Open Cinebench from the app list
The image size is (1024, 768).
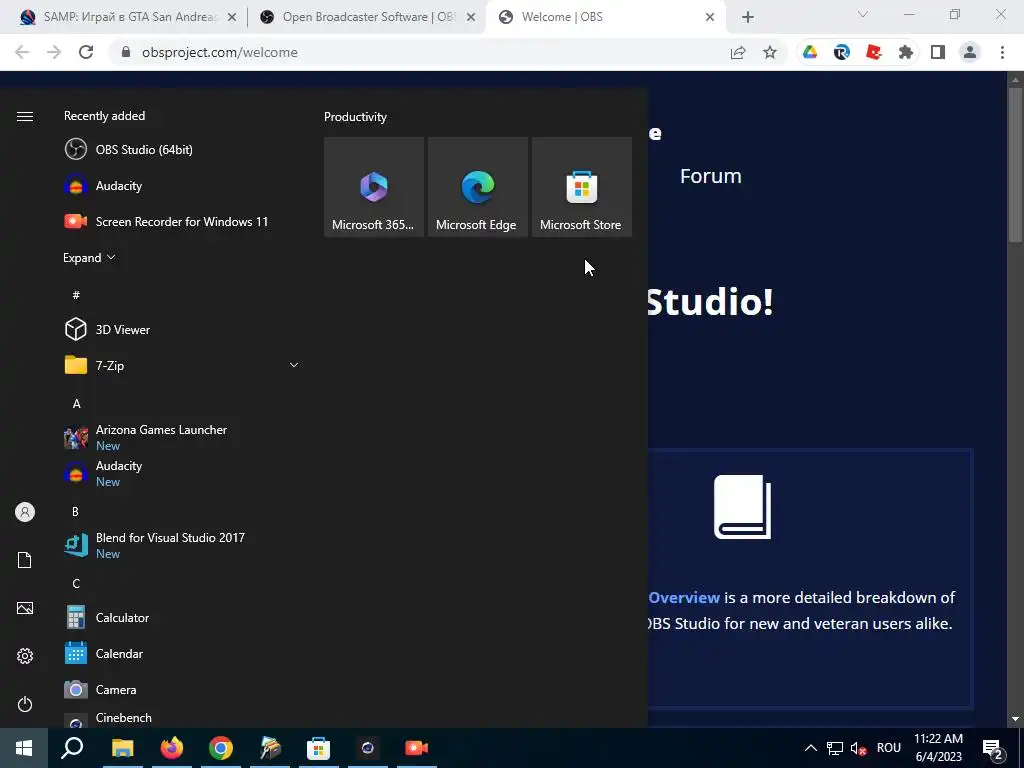click(x=182, y=718)
